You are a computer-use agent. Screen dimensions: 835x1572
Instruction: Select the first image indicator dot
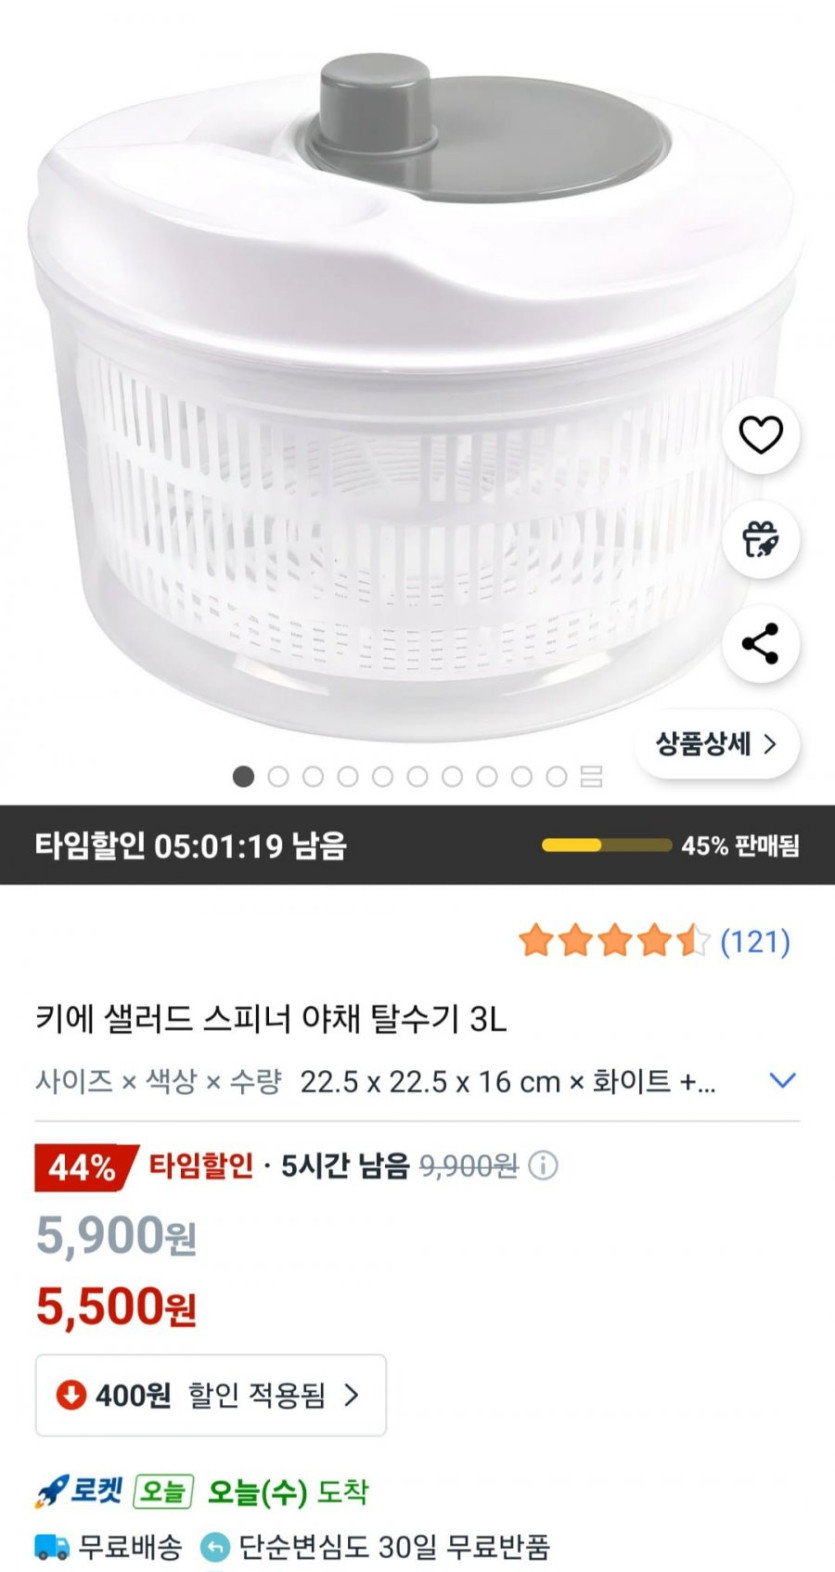click(243, 776)
